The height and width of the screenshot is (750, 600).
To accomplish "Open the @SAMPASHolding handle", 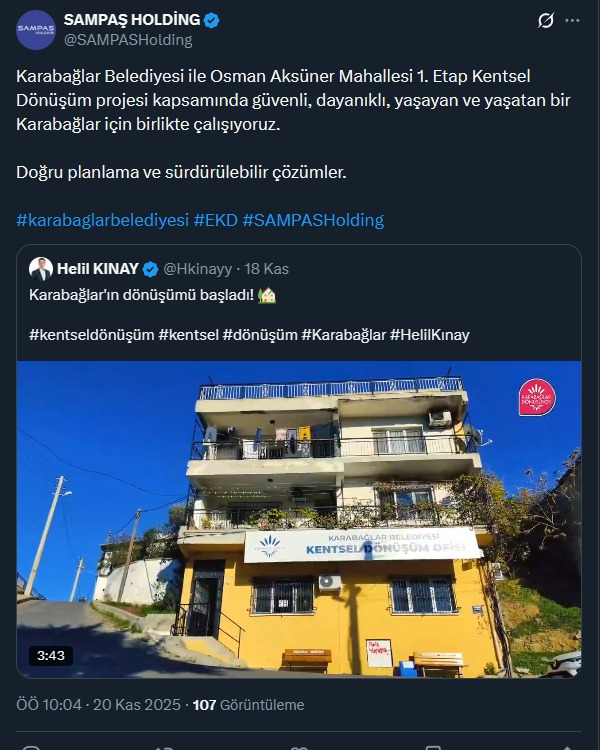I will [128, 40].
